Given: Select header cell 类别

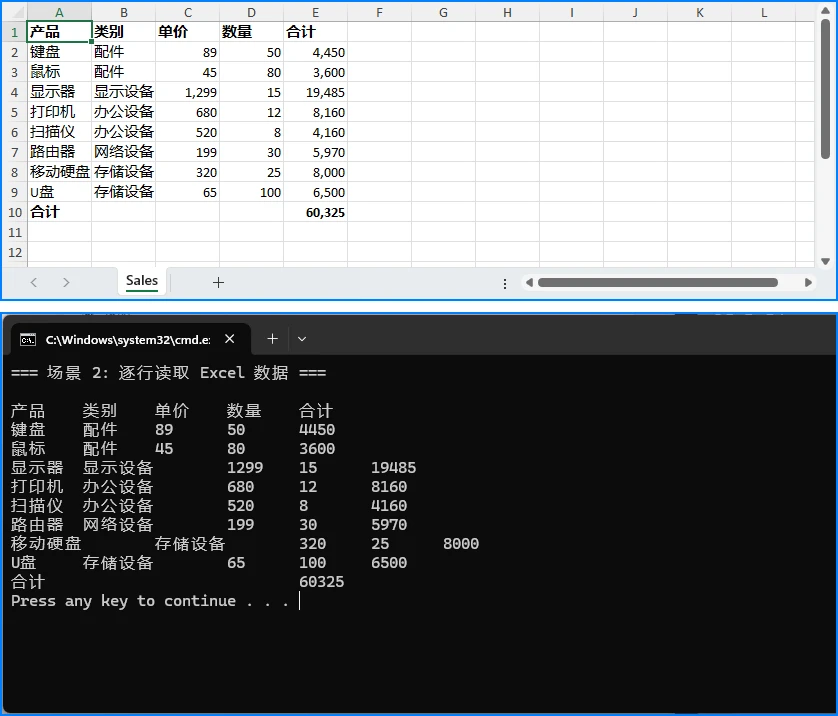Looking at the screenshot, I should tap(123, 32).
